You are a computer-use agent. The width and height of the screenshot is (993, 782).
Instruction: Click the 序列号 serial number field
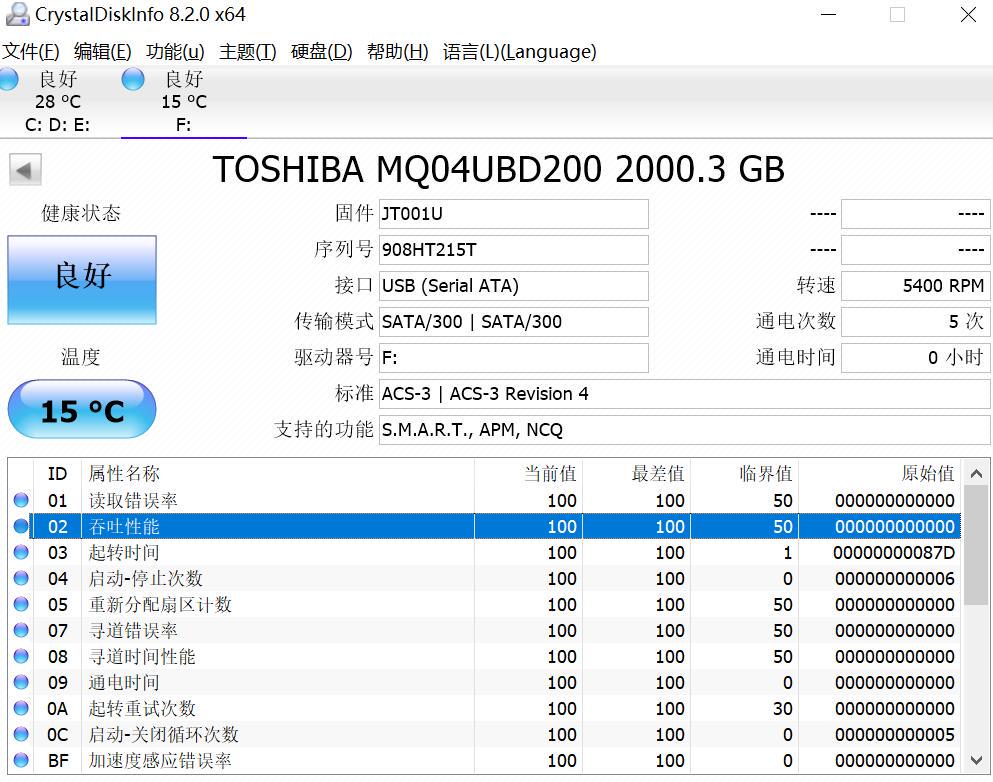tap(513, 250)
